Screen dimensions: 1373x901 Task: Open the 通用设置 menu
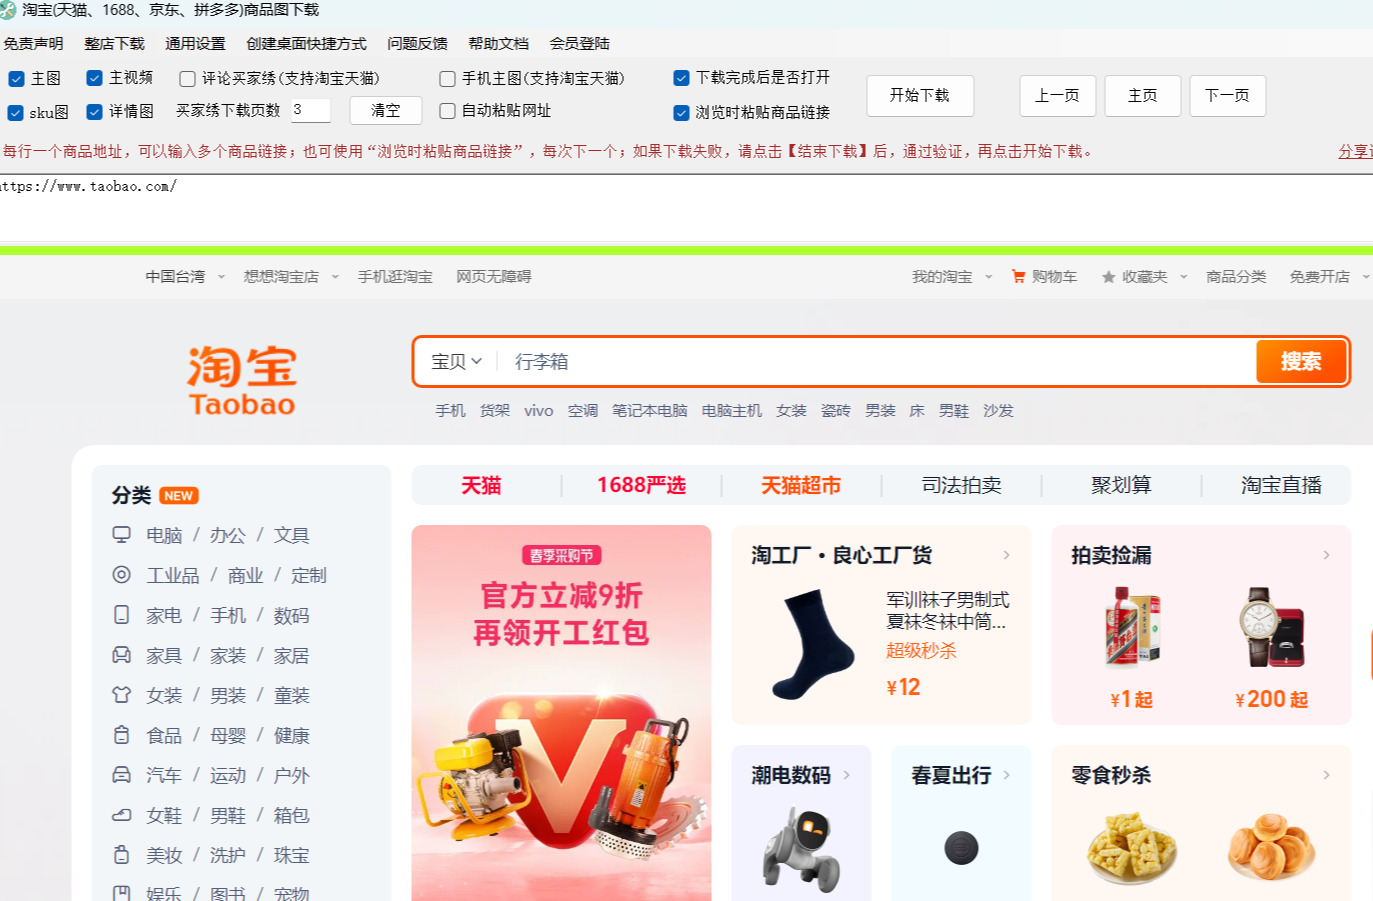point(195,44)
